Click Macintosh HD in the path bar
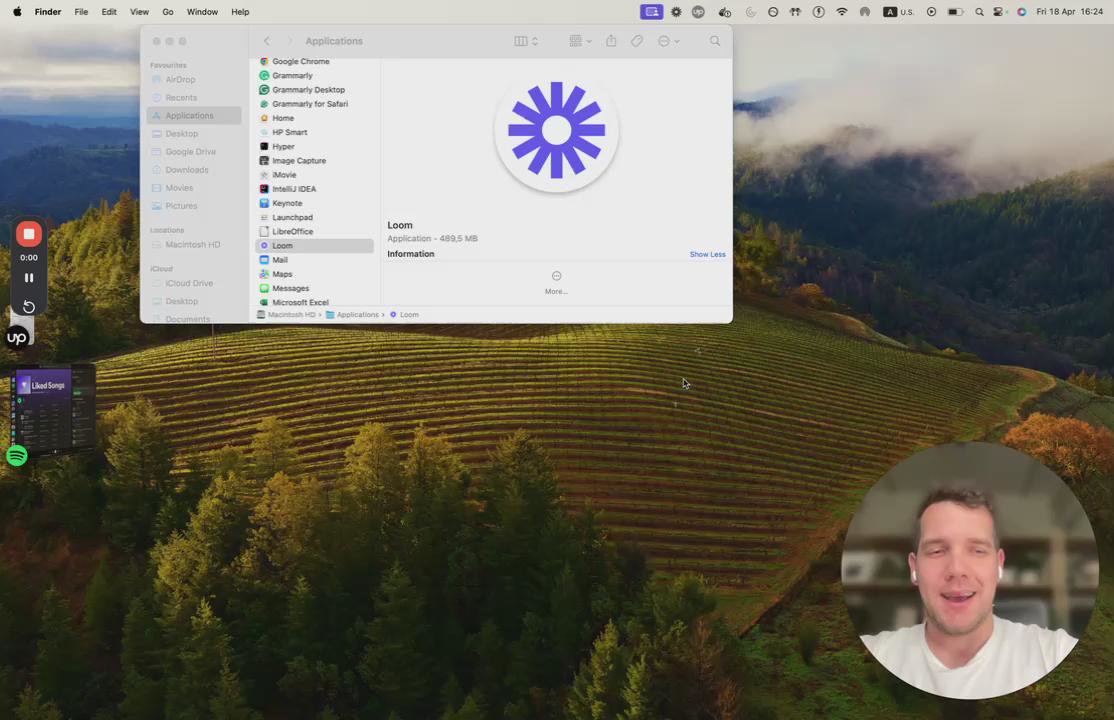Viewport: 1114px width, 720px height. click(x=286, y=315)
